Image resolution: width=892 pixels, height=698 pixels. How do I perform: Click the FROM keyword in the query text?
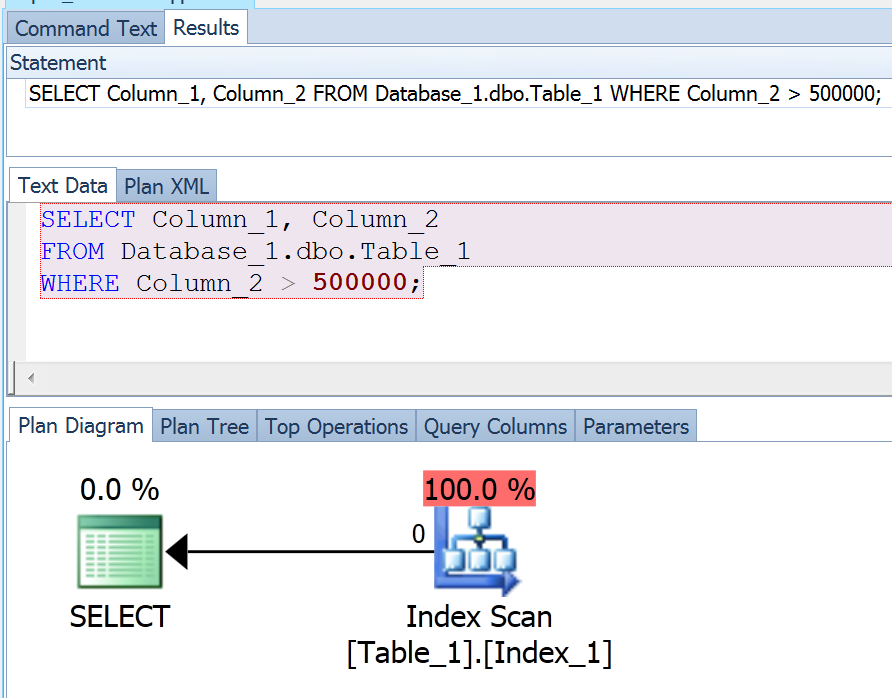(x=73, y=251)
